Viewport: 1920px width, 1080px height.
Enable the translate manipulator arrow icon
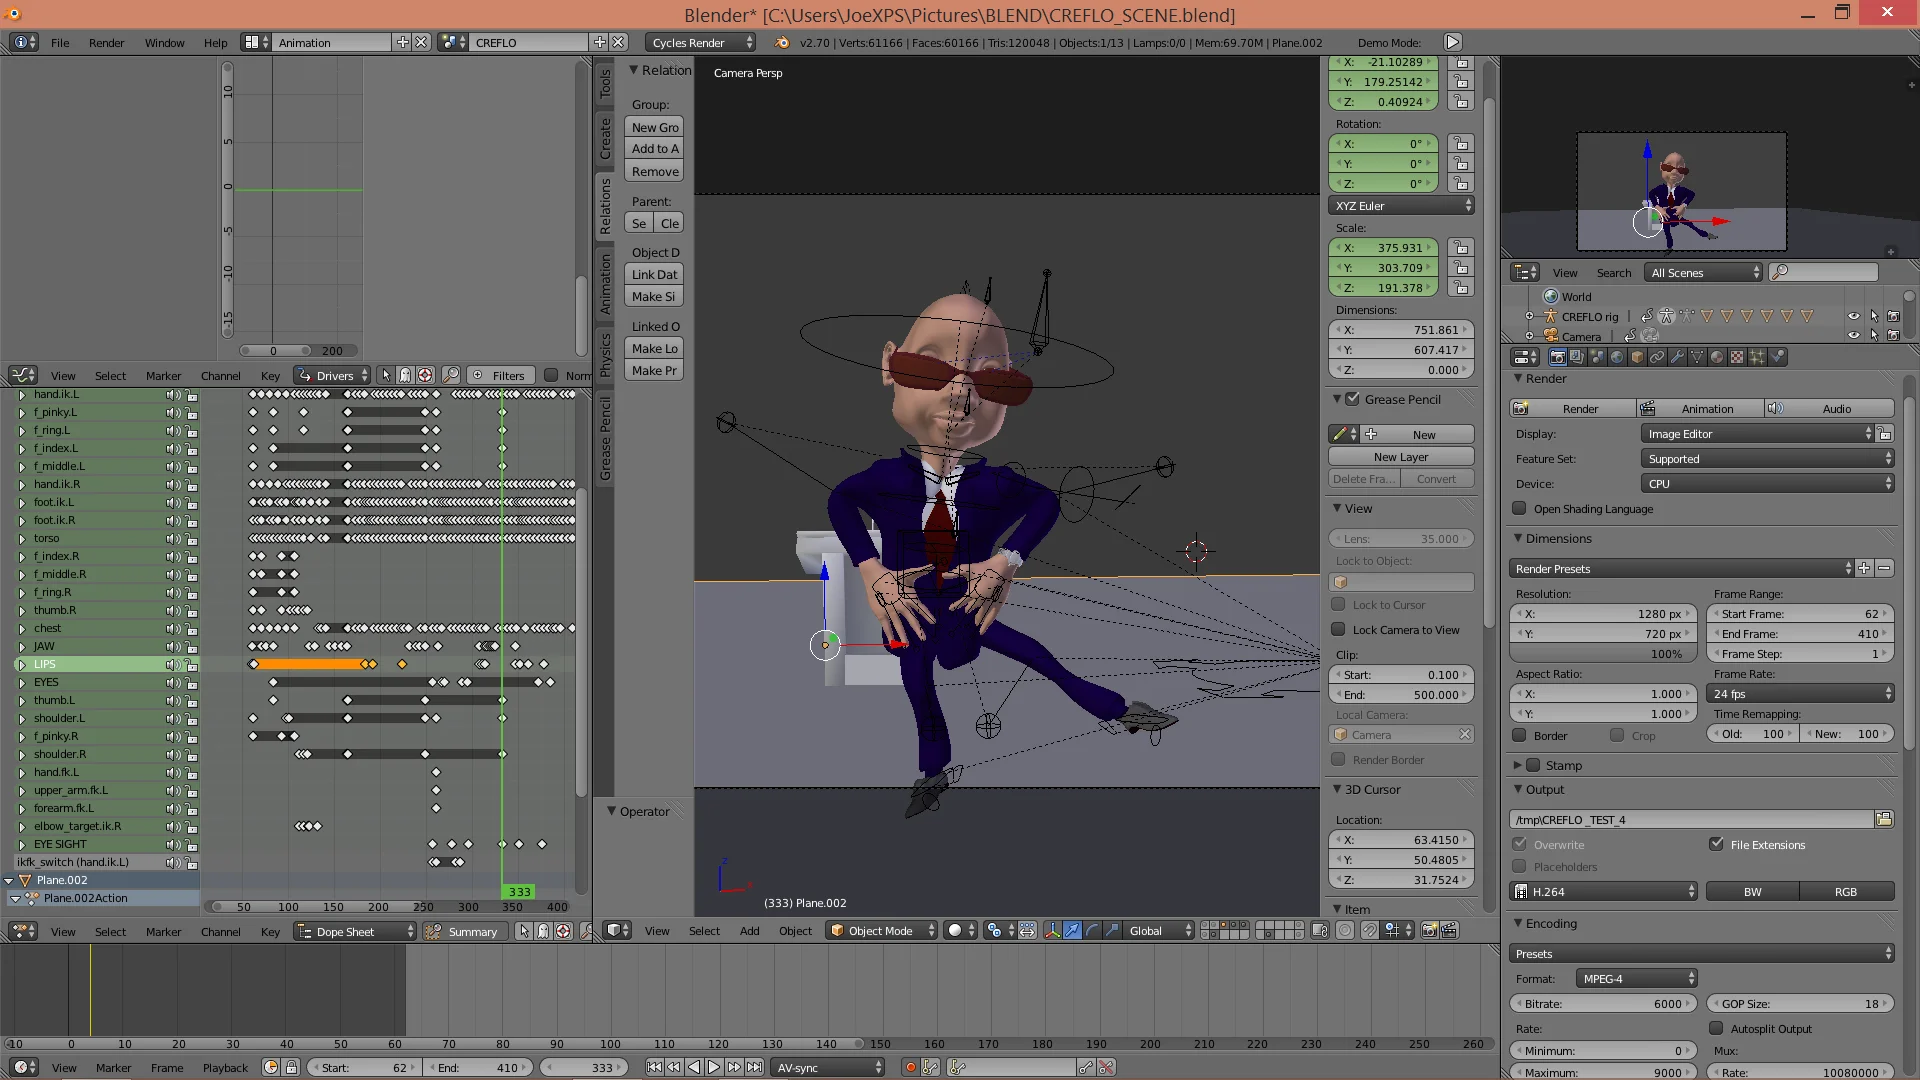(1072, 931)
